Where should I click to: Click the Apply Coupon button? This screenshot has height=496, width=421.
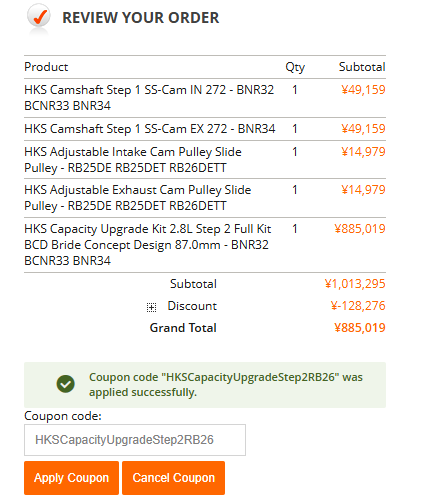71,478
